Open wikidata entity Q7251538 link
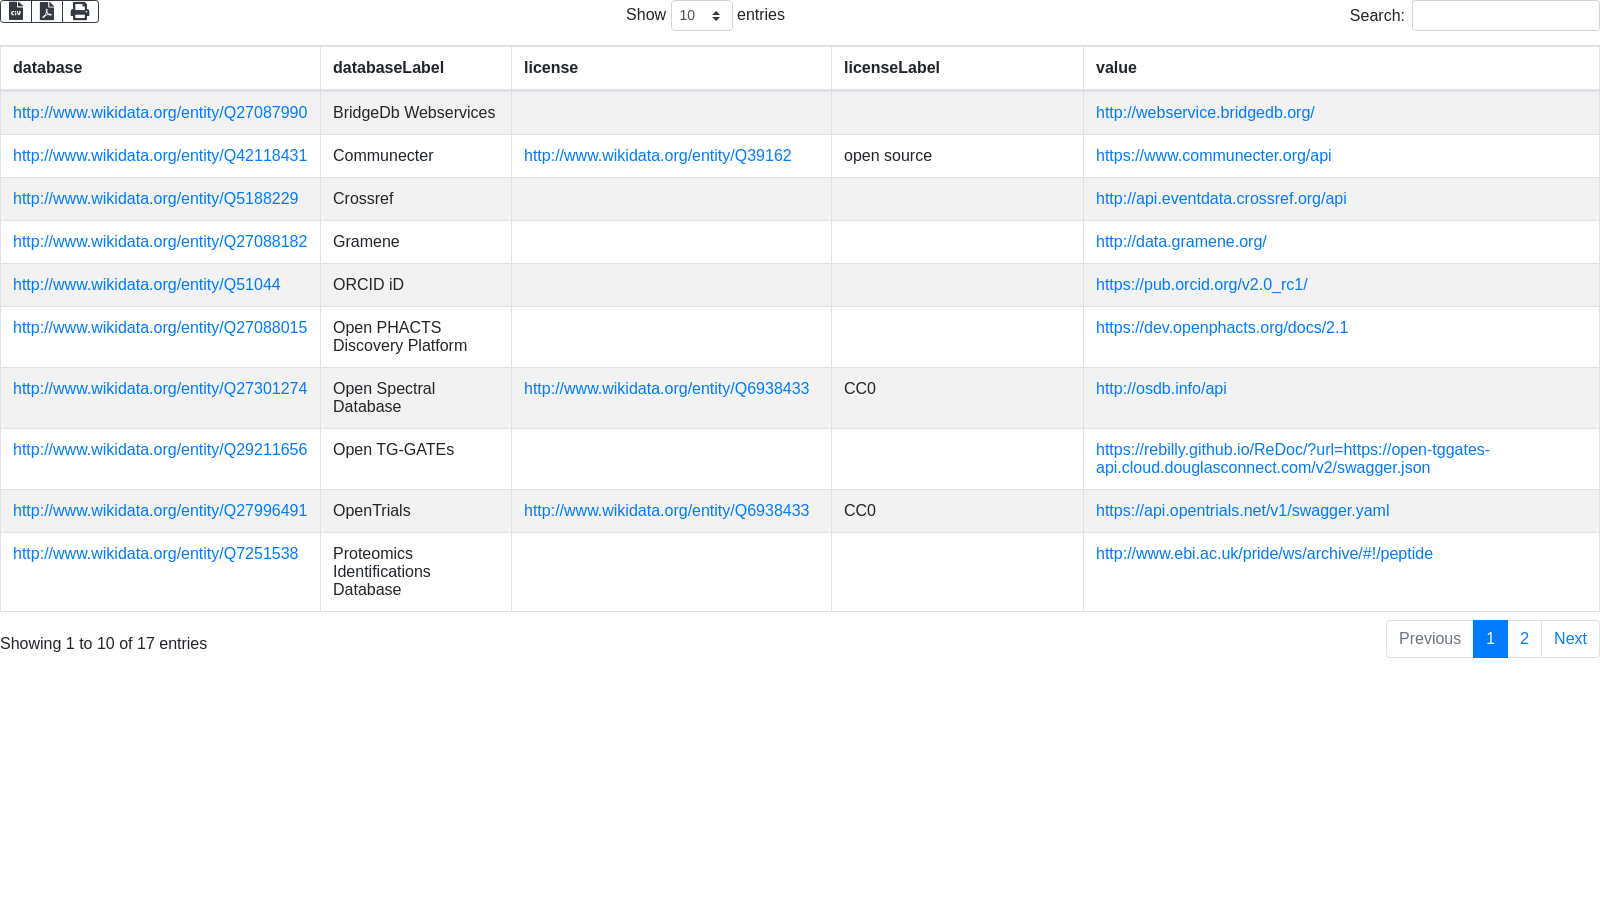This screenshot has width=1600, height=900. pyautogui.click(x=155, y=554)
